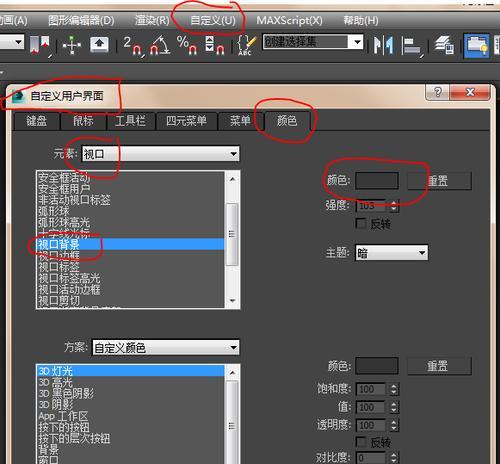
Task: Click the upper 重置 button beside 颜色
Action: tap(439, 181)
